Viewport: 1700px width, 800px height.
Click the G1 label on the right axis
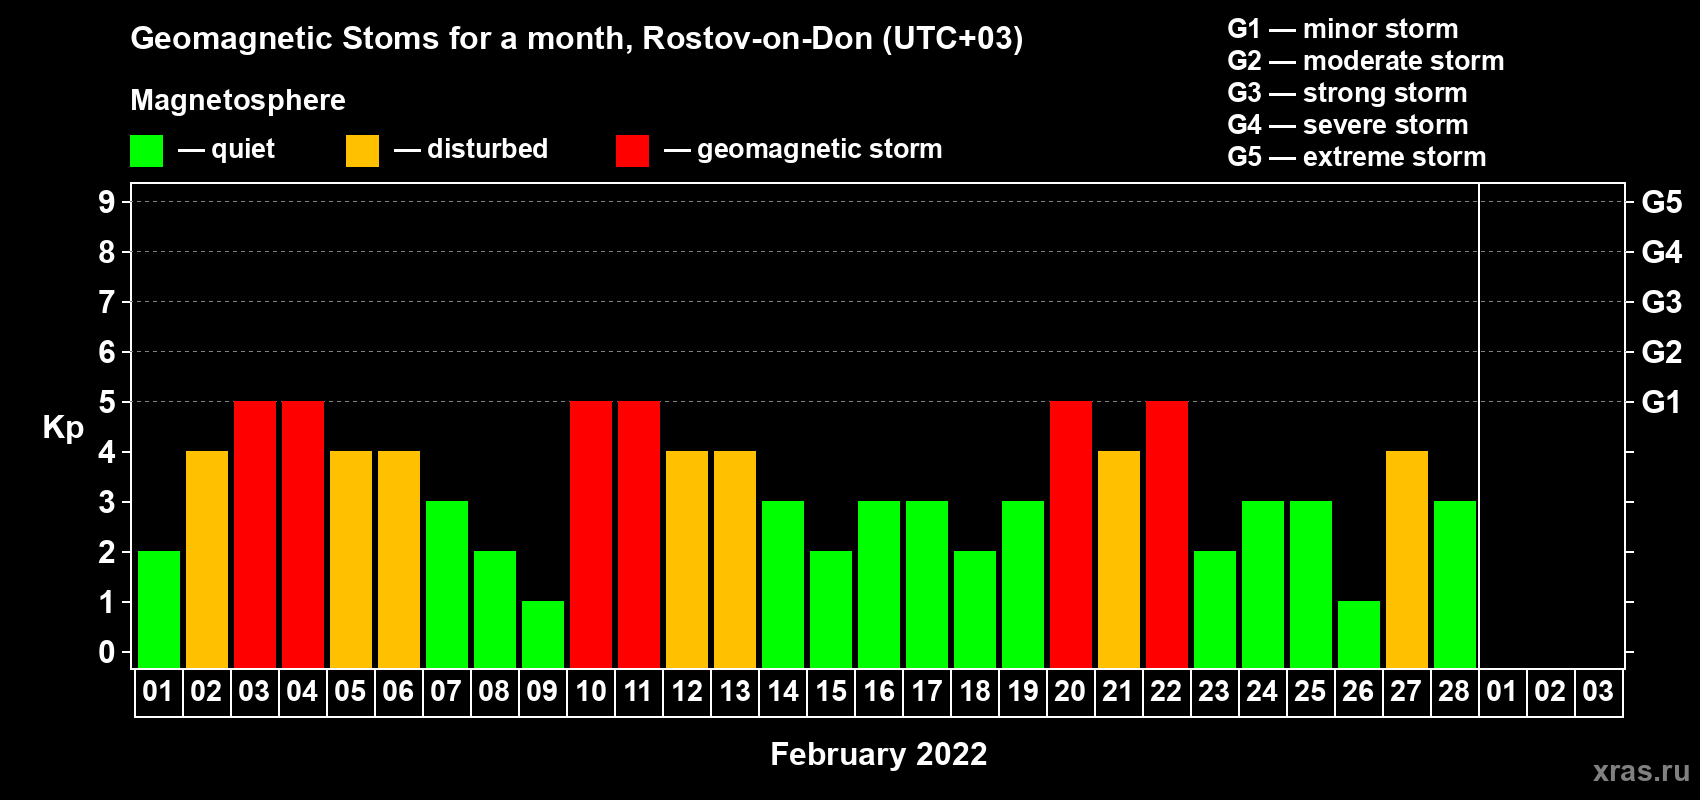(x=1662, y=402)
